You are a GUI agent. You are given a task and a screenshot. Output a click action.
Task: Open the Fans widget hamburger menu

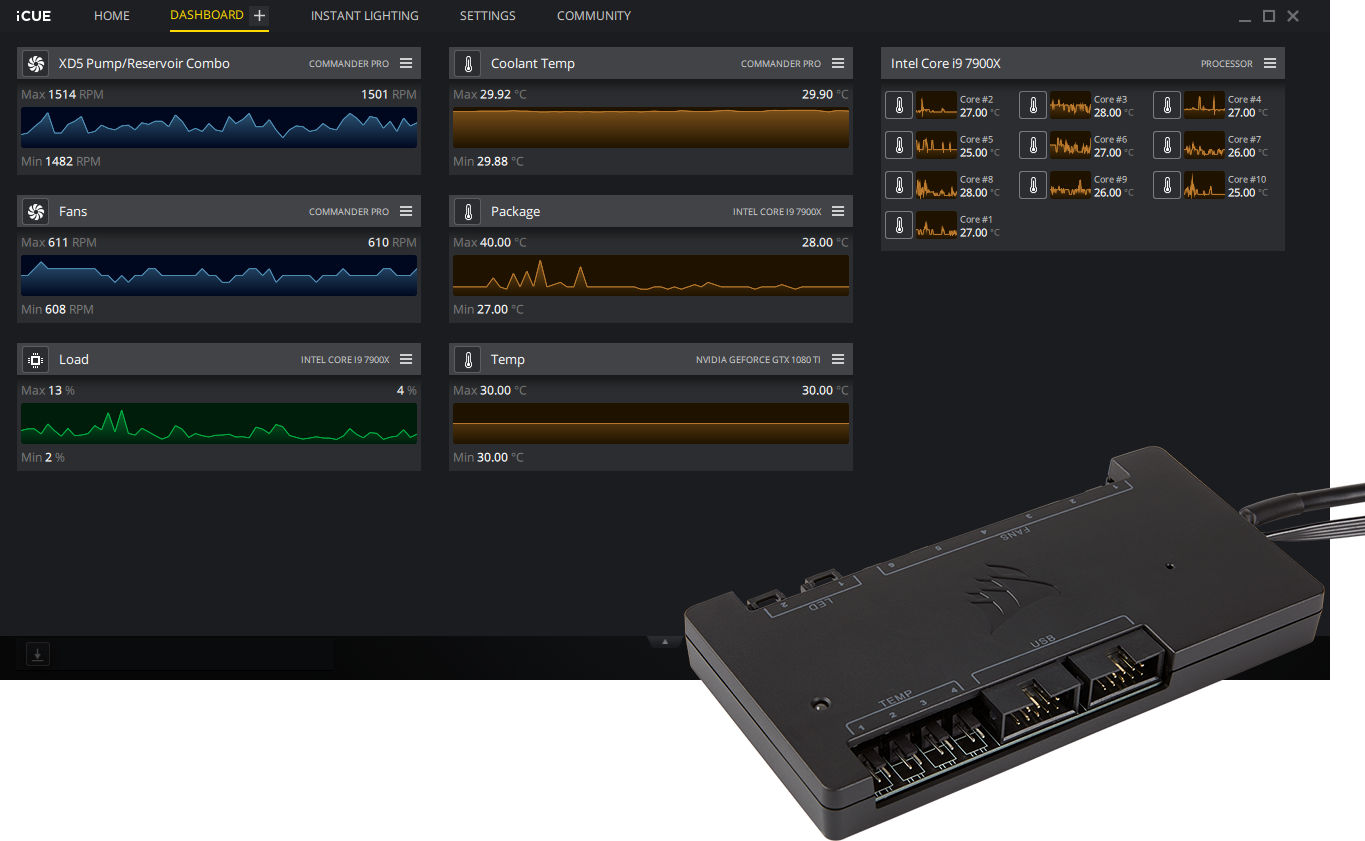point(406,211)
